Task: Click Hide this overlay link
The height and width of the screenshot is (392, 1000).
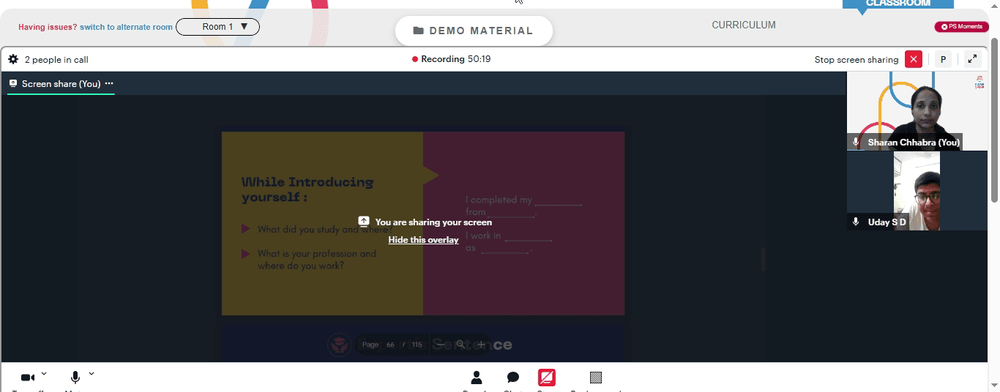Action: pyautogui.click(x=423, y=240)
